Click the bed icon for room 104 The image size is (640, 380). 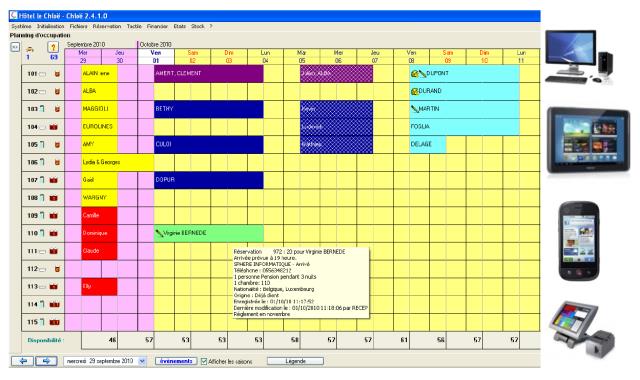click(53, 127)
